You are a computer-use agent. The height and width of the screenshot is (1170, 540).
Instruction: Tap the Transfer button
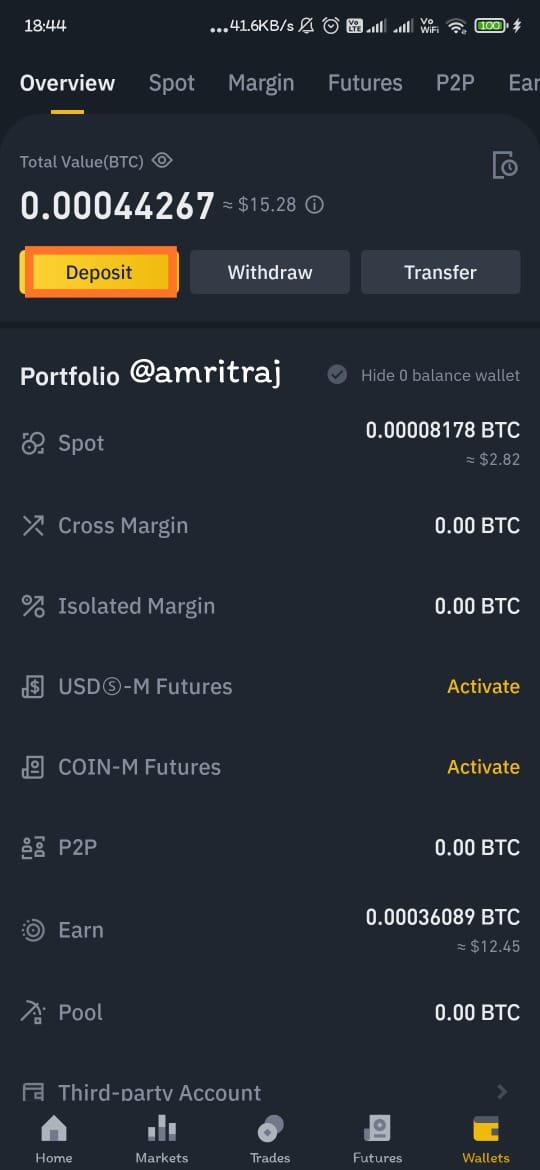(x=440, y=272)
